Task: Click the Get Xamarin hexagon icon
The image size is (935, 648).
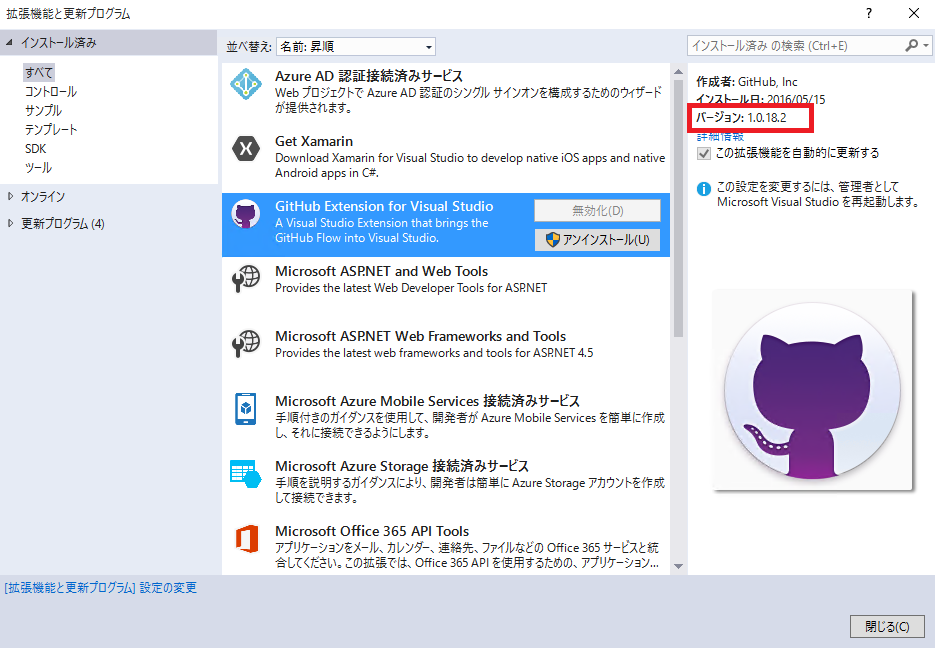Action: point(246,148)
